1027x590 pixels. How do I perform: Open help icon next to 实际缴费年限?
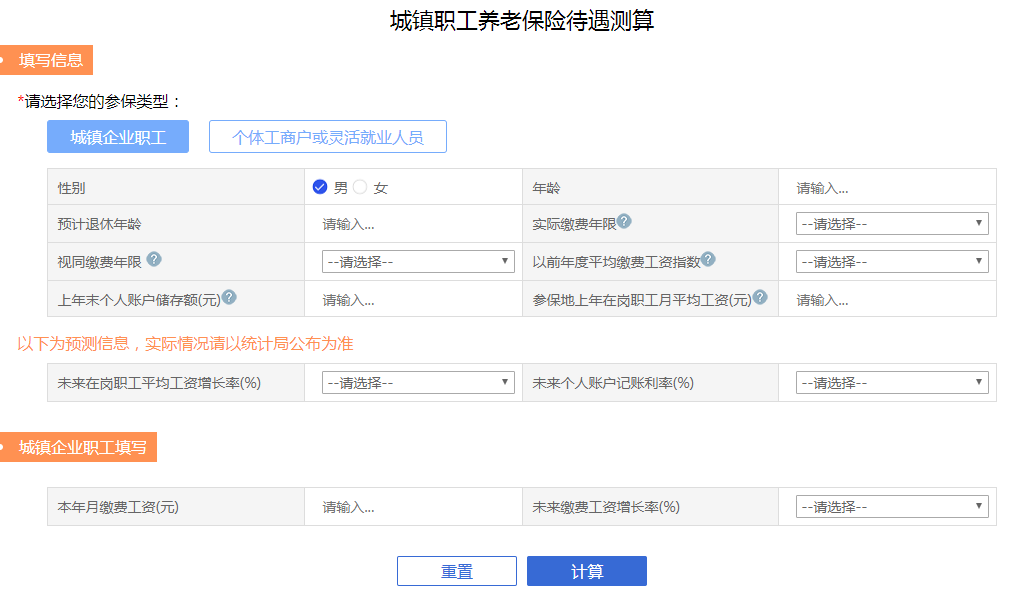click(624, 221)
